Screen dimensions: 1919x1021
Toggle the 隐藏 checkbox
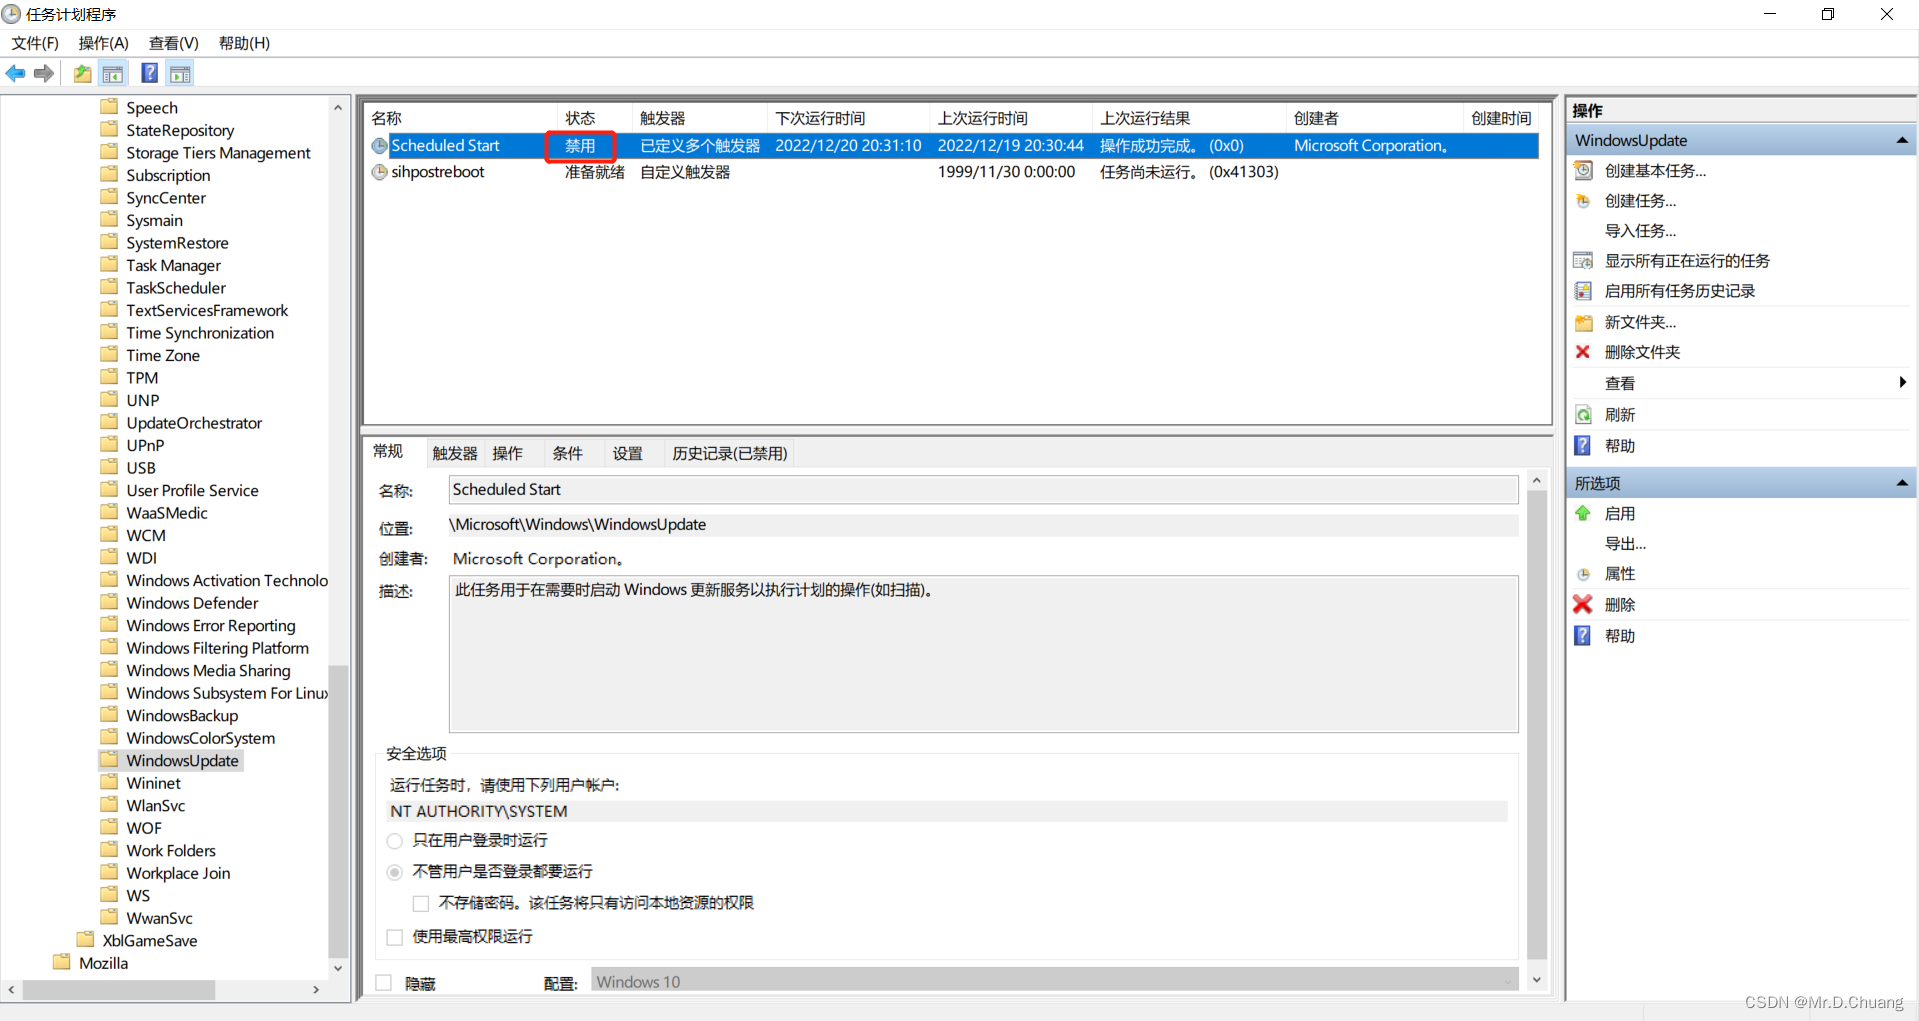pyautogui.click(x=383, y=983)
